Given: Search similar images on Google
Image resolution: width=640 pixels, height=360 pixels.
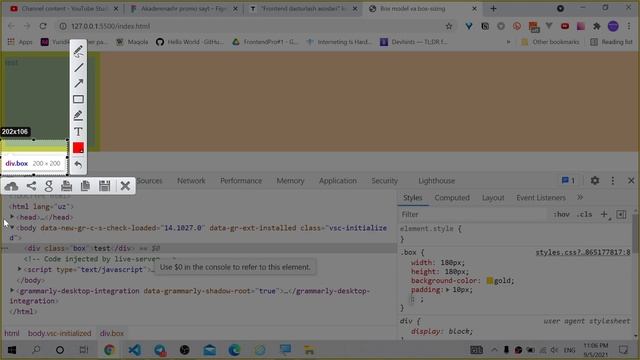Looking at the screenshot, I should click(x=49, y=186).
